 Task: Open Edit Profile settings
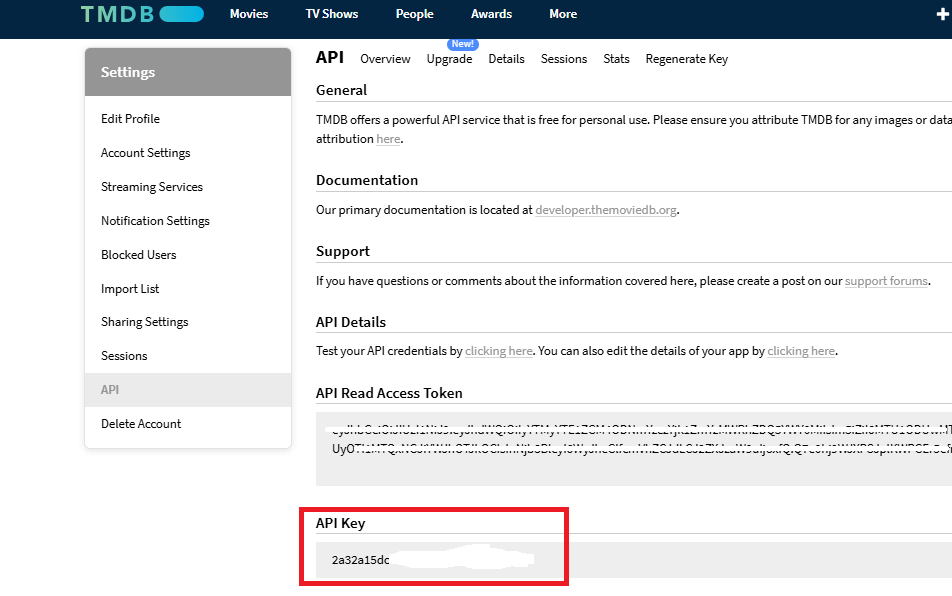130,118
